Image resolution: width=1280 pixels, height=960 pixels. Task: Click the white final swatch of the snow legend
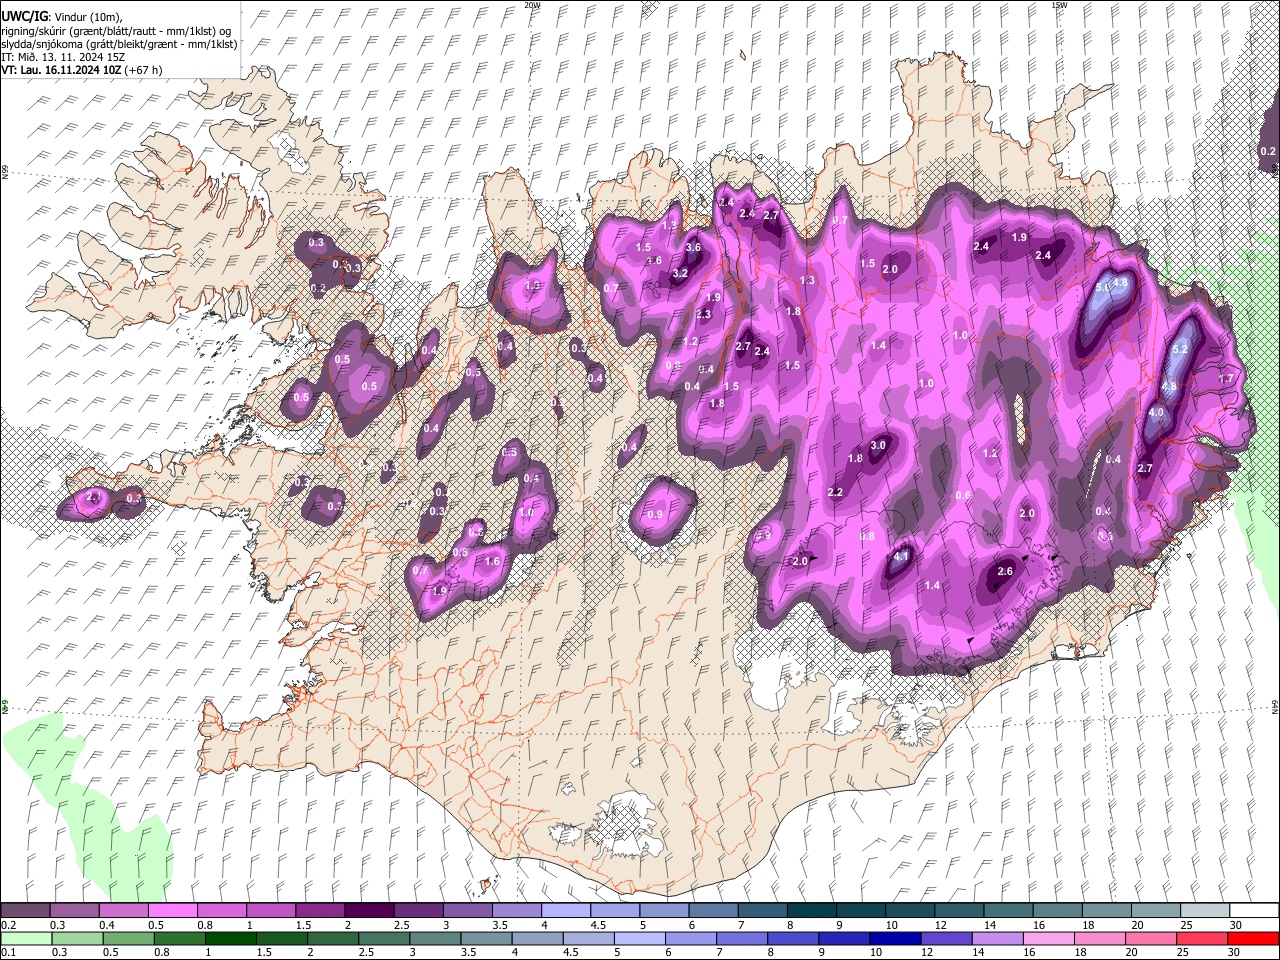coord(1254,911)
